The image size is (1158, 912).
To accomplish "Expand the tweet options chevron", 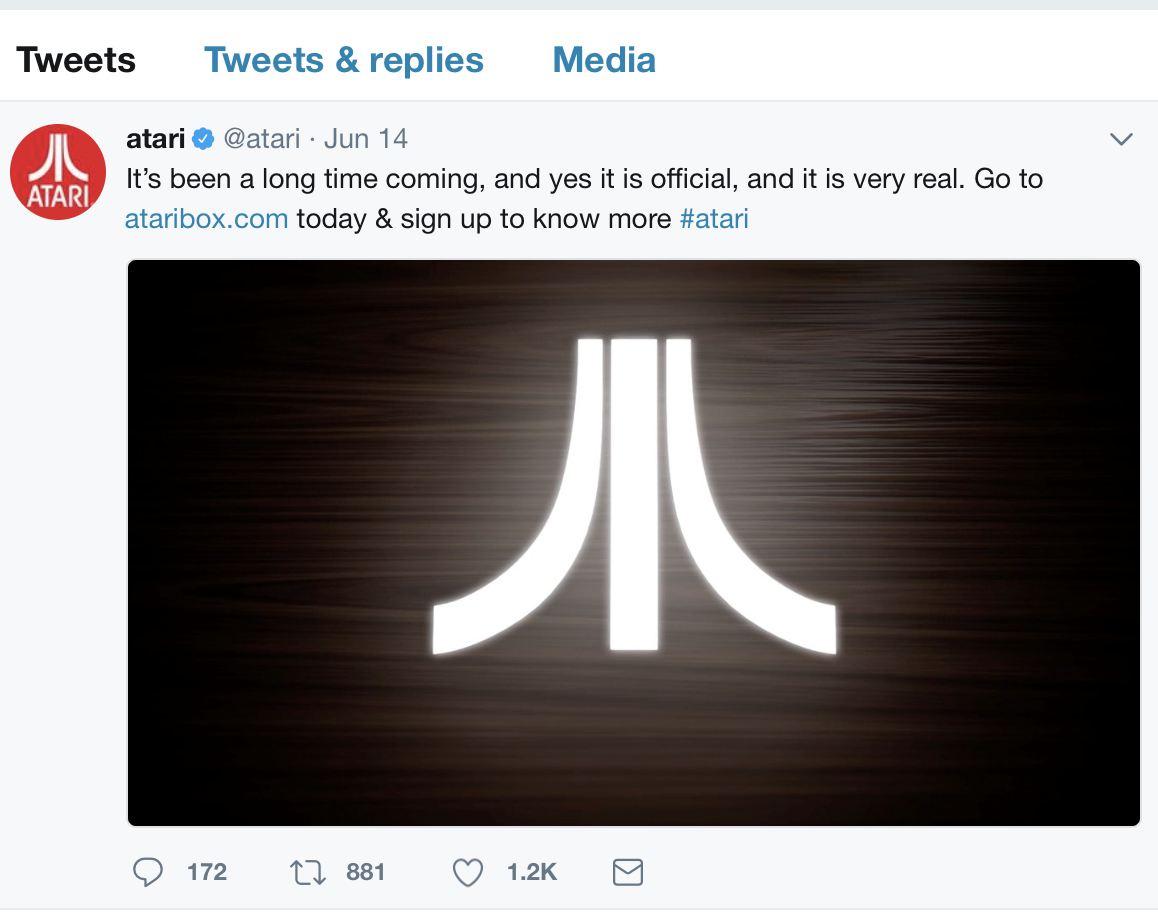I will click(1122, 139).
